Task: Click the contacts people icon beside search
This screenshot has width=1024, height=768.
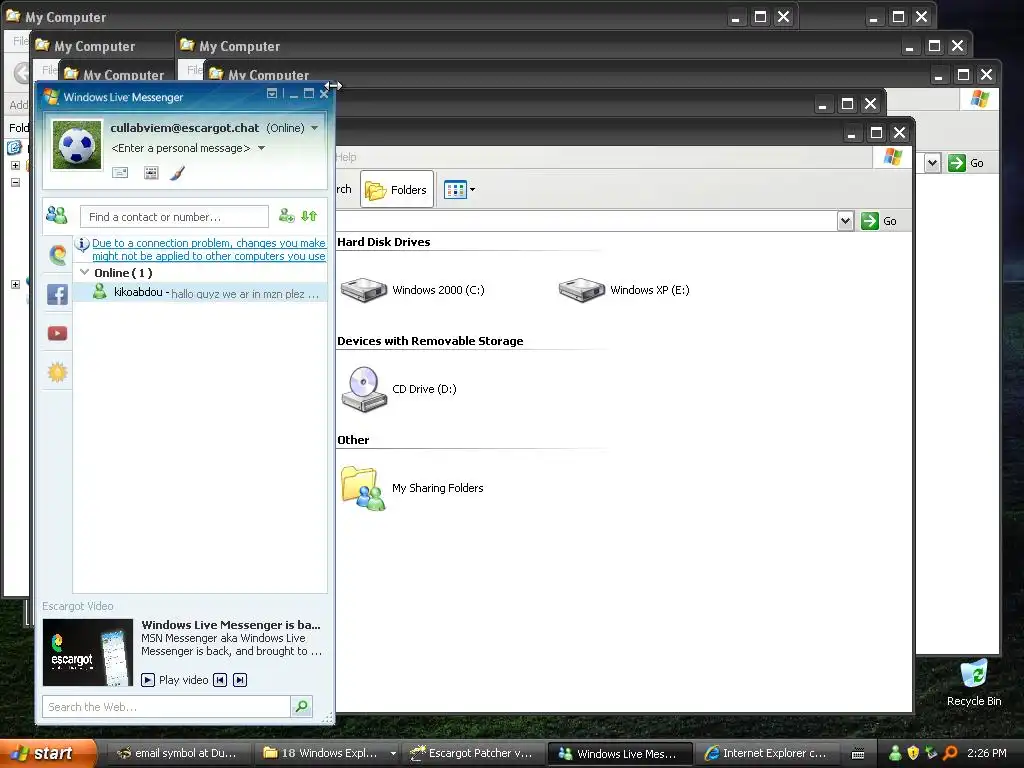Action: tap(57, 215)
